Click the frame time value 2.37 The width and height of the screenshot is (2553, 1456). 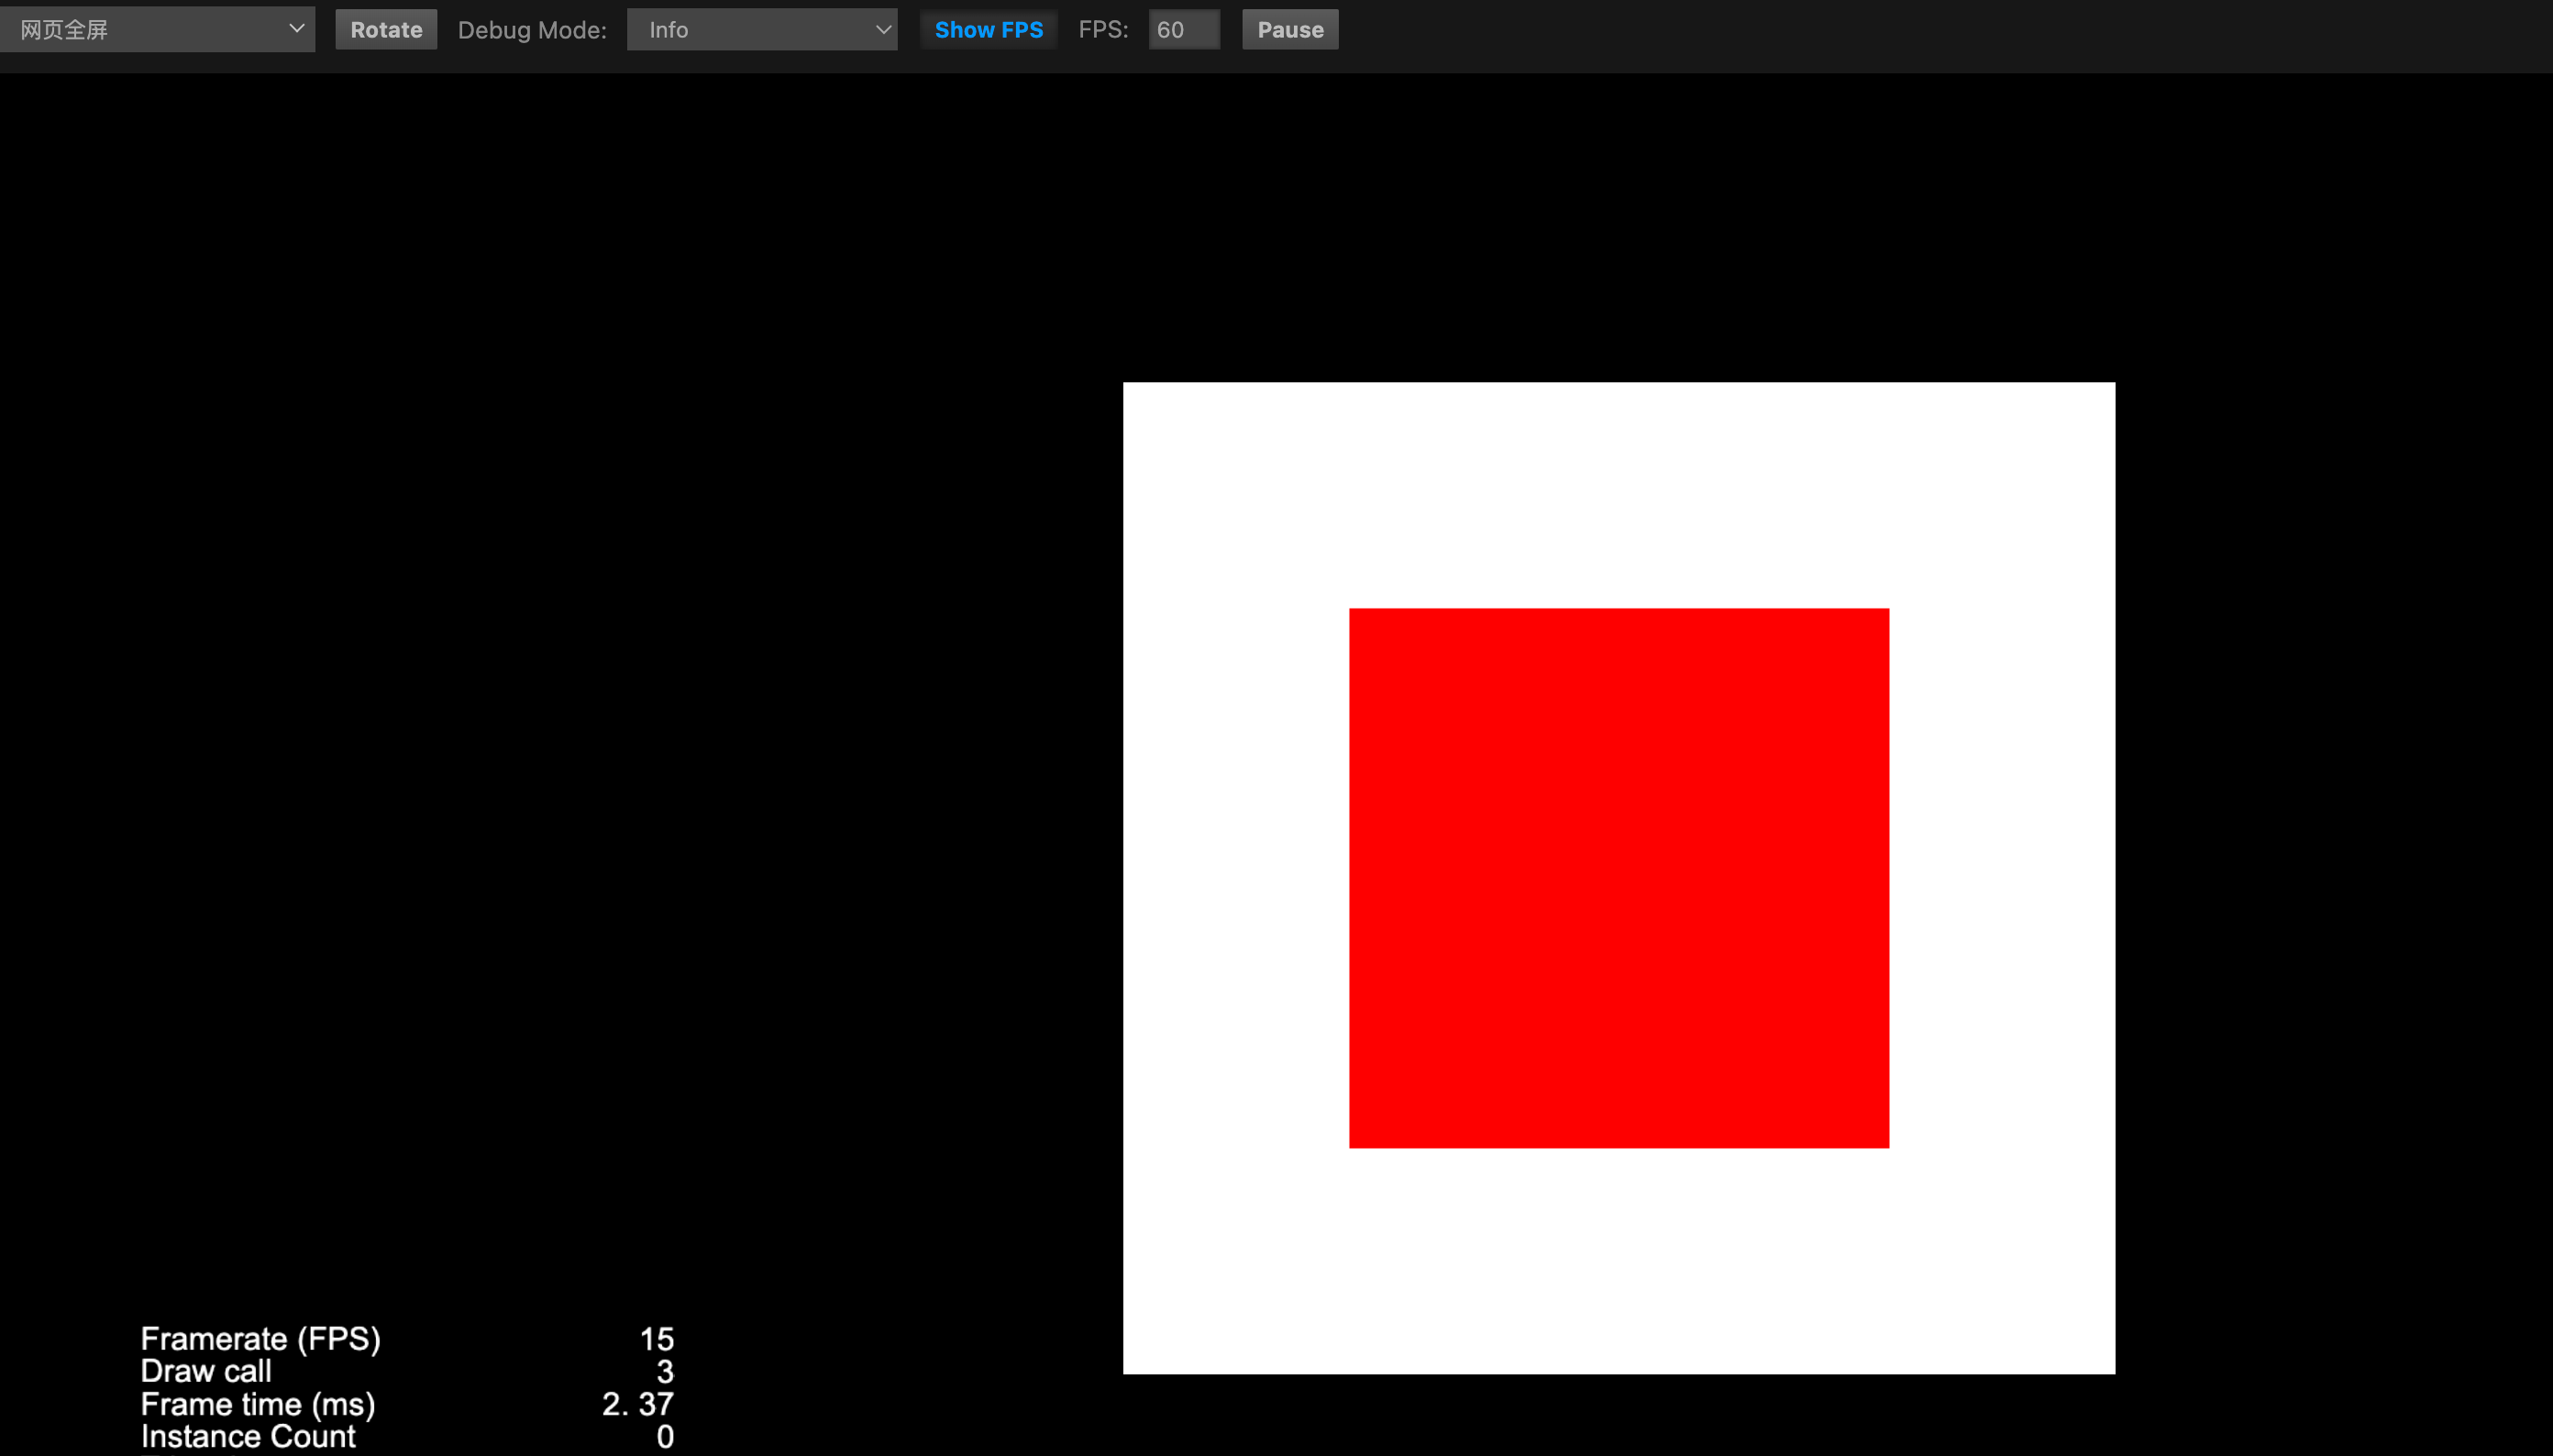click(x=637, y=1403)
